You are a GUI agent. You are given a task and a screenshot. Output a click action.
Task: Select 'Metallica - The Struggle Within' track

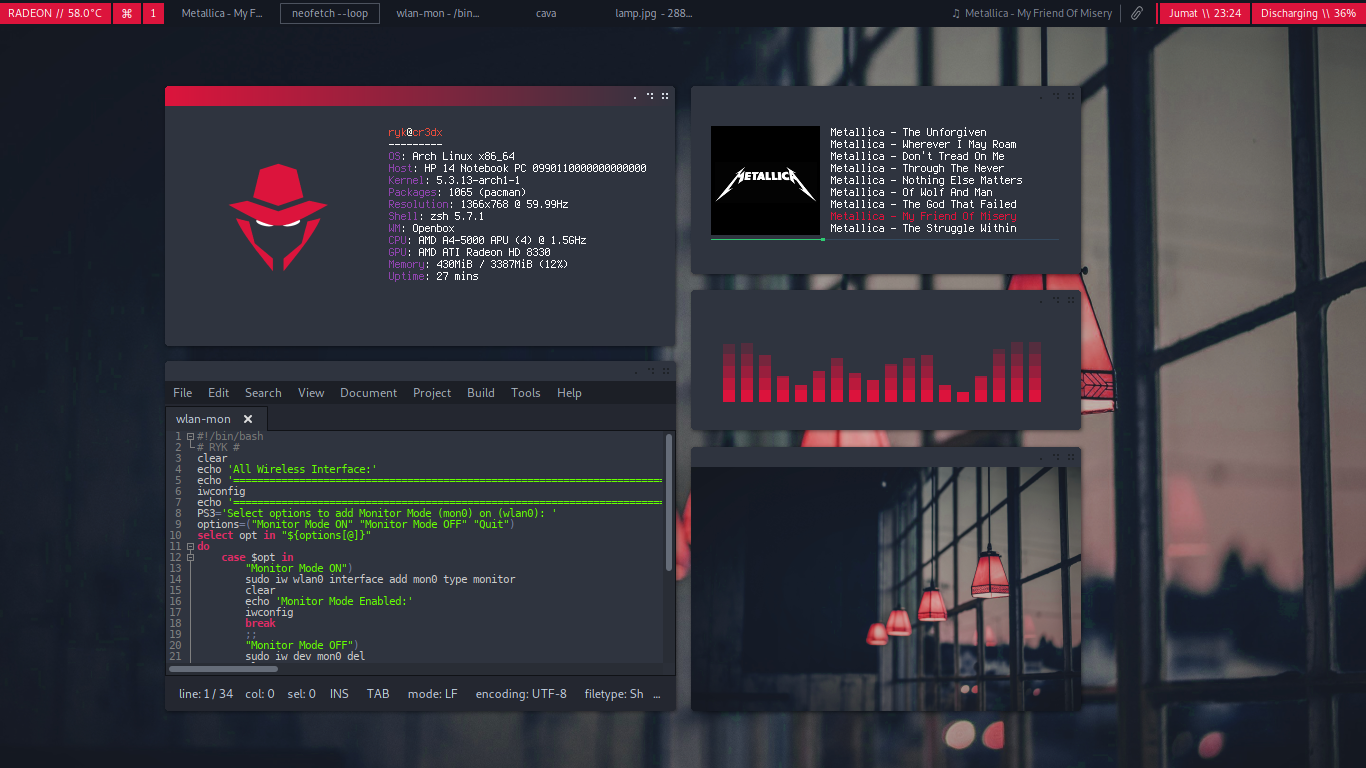[923, 228]
